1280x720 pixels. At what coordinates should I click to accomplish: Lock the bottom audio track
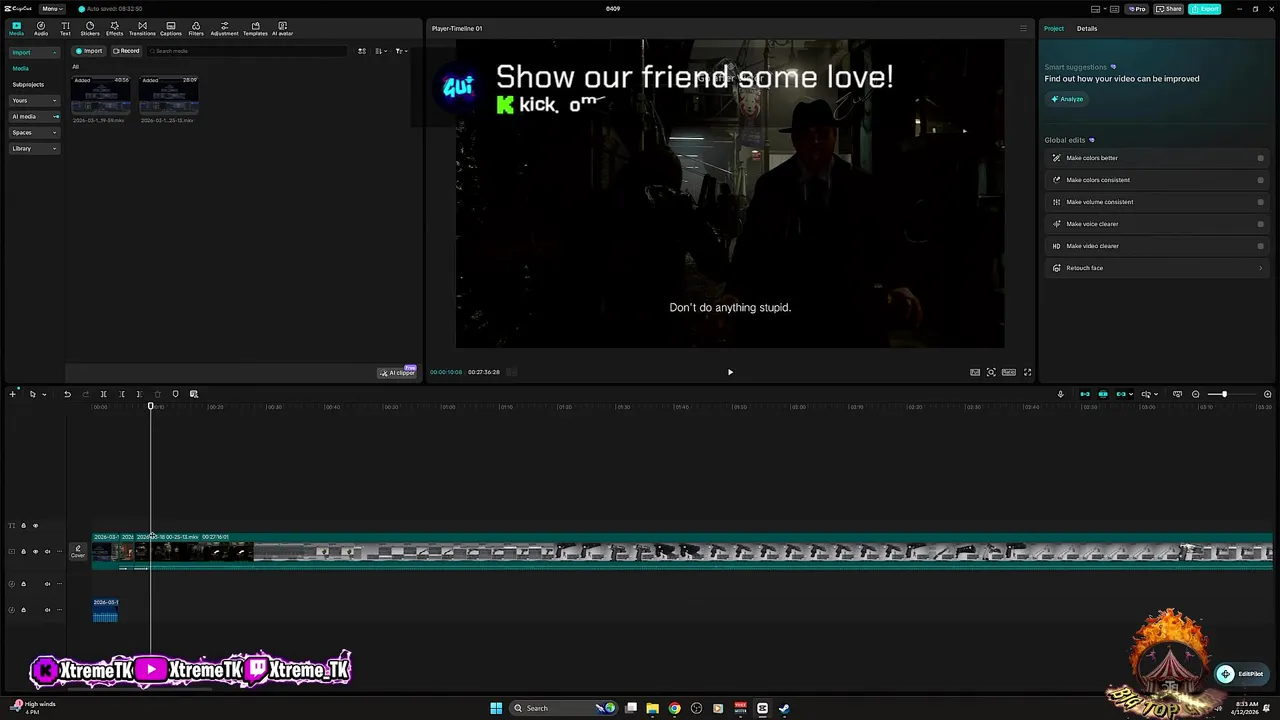point(24,609)
